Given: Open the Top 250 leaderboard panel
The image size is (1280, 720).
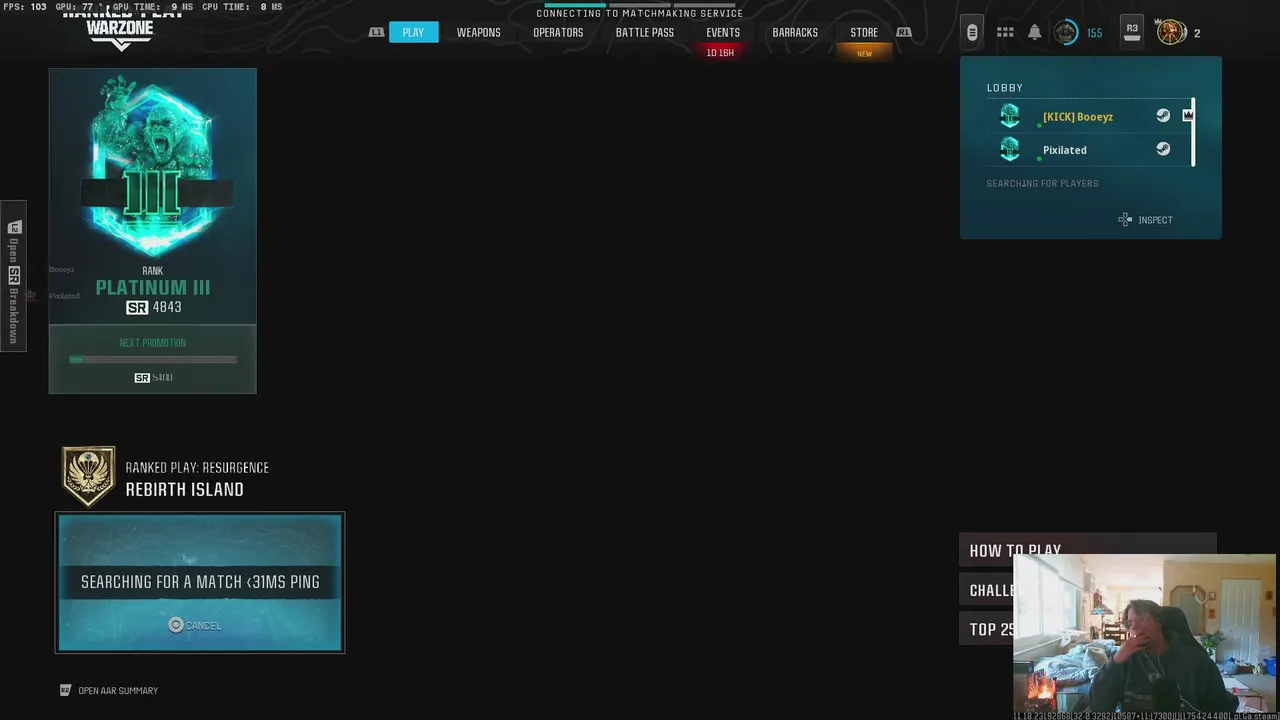Looking at the screenshot, I should (x=986, y=629).
